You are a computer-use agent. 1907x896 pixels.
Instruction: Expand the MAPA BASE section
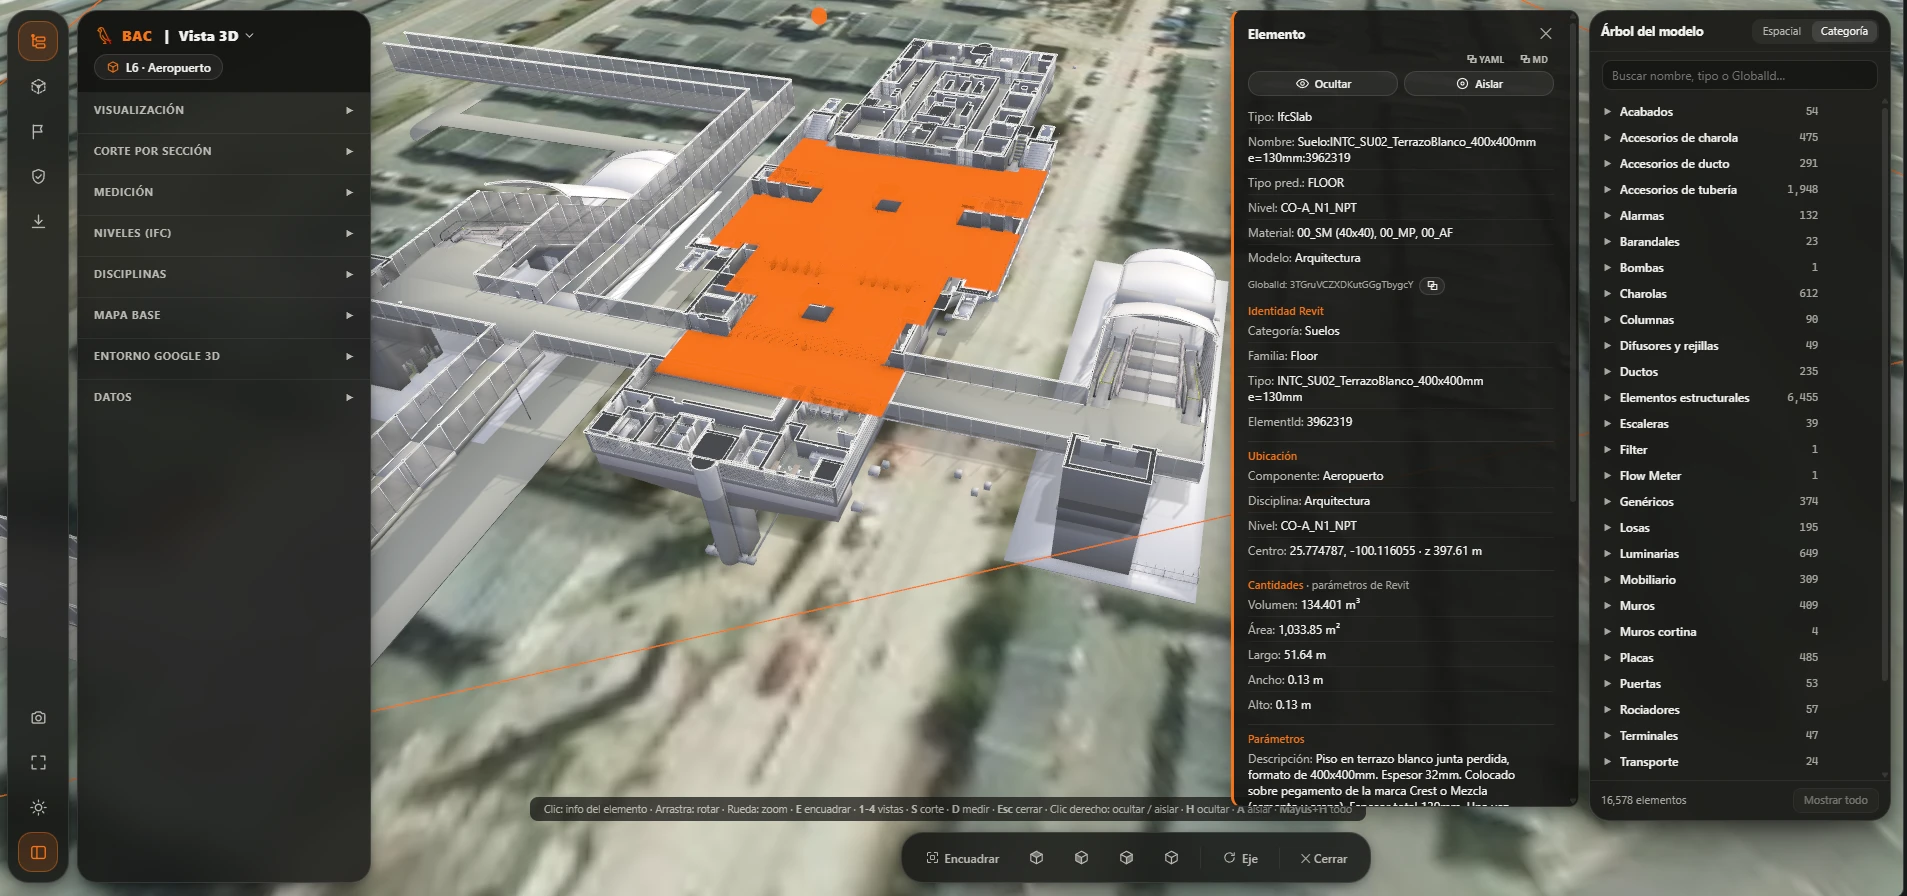click(x=224, y=315)
